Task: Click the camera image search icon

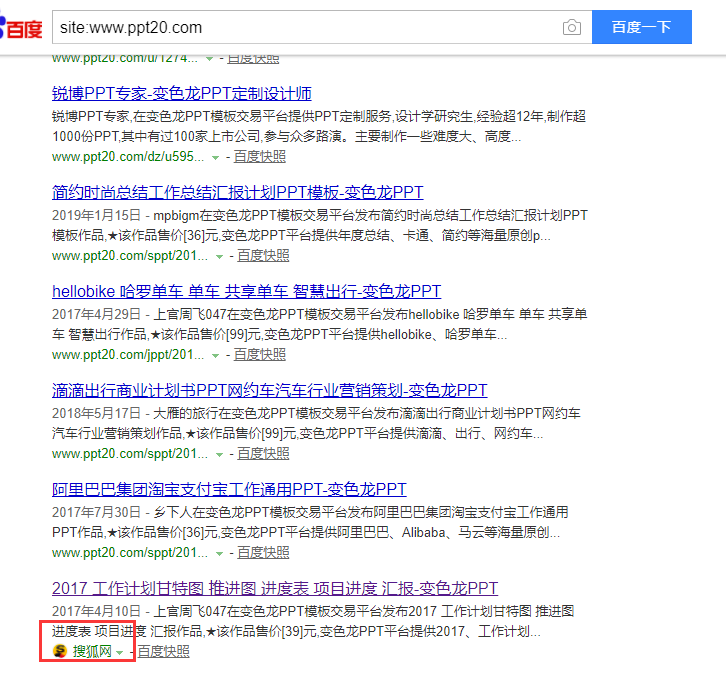Action: pyautogui.click(x=572, y=27)
